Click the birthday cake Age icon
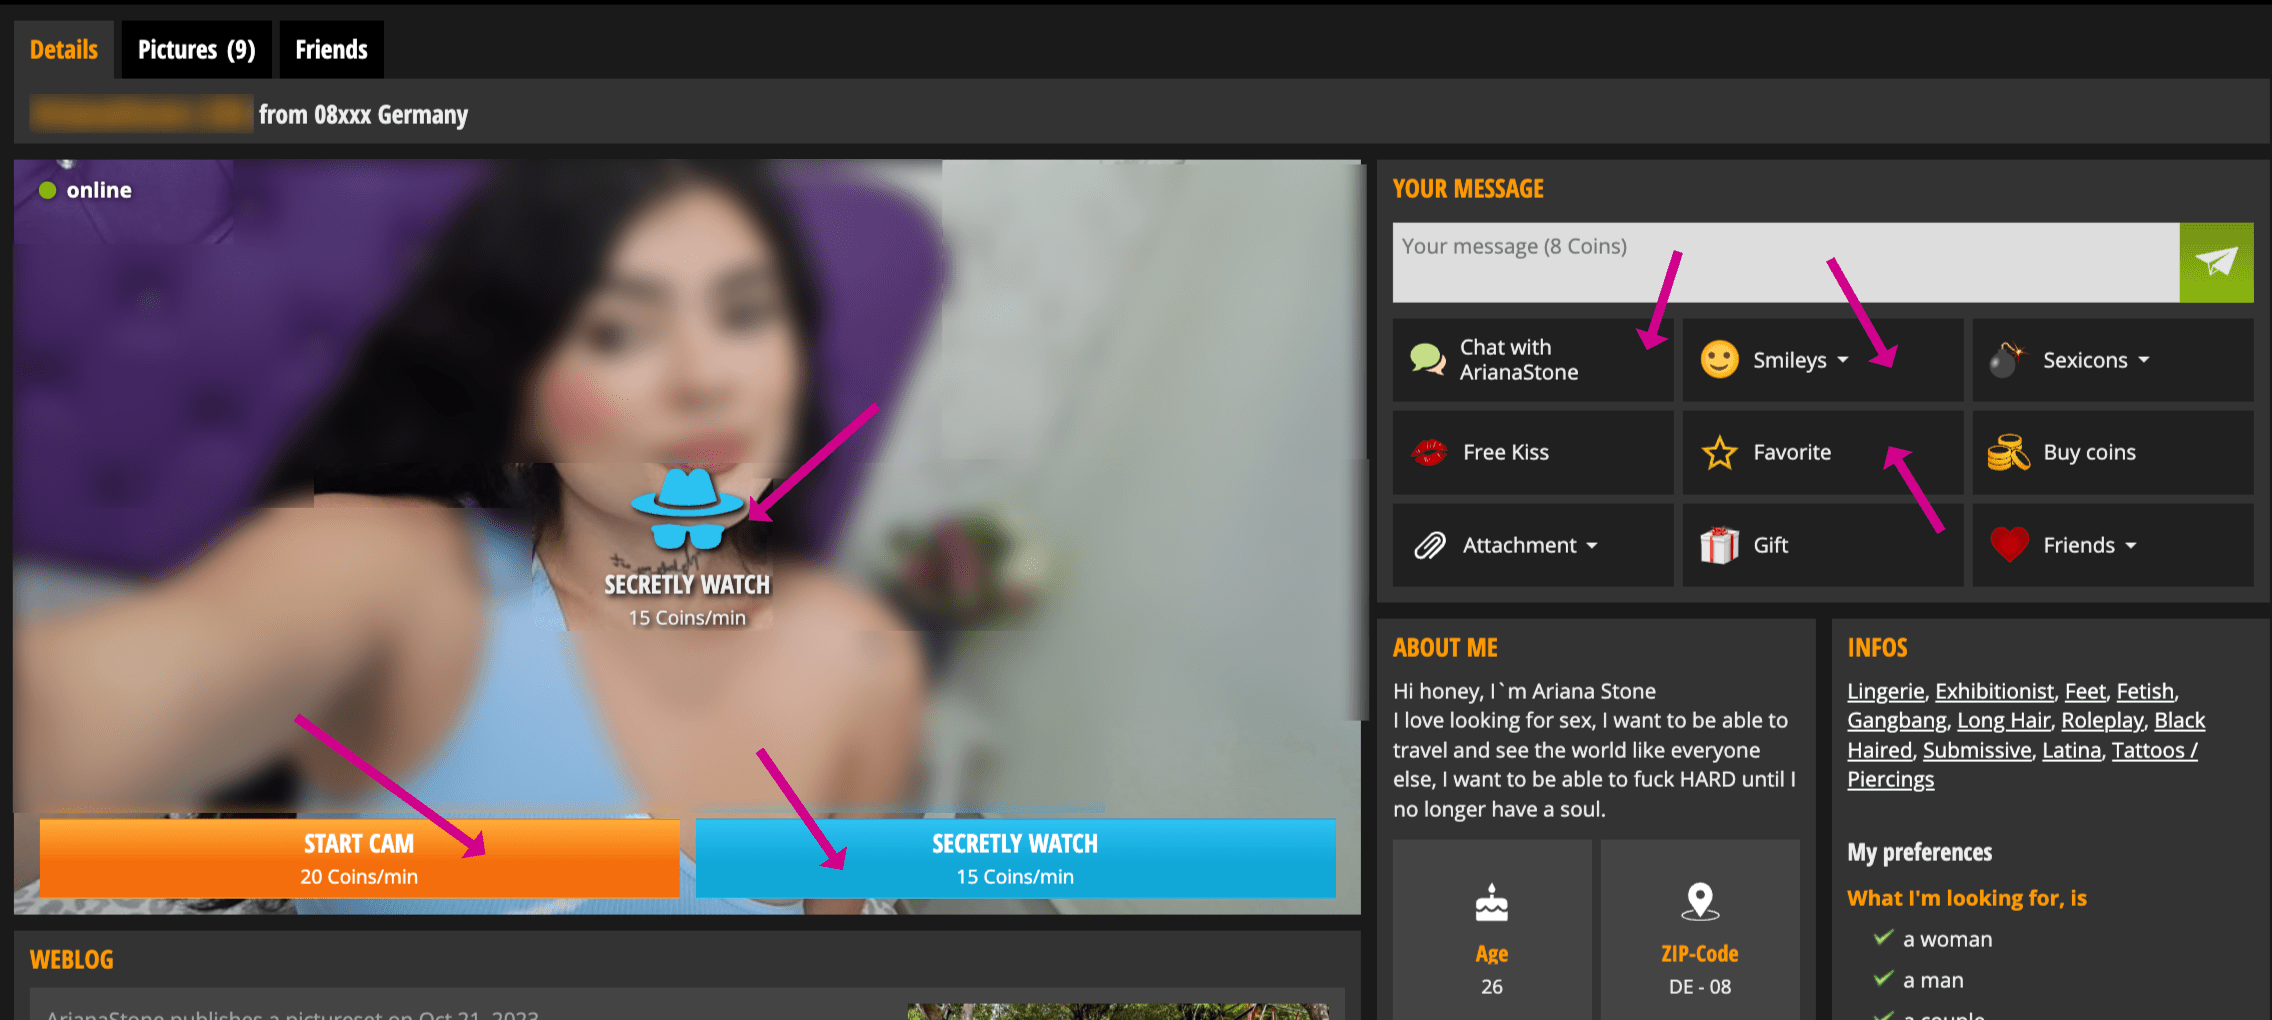 (x=1492, y=902)
